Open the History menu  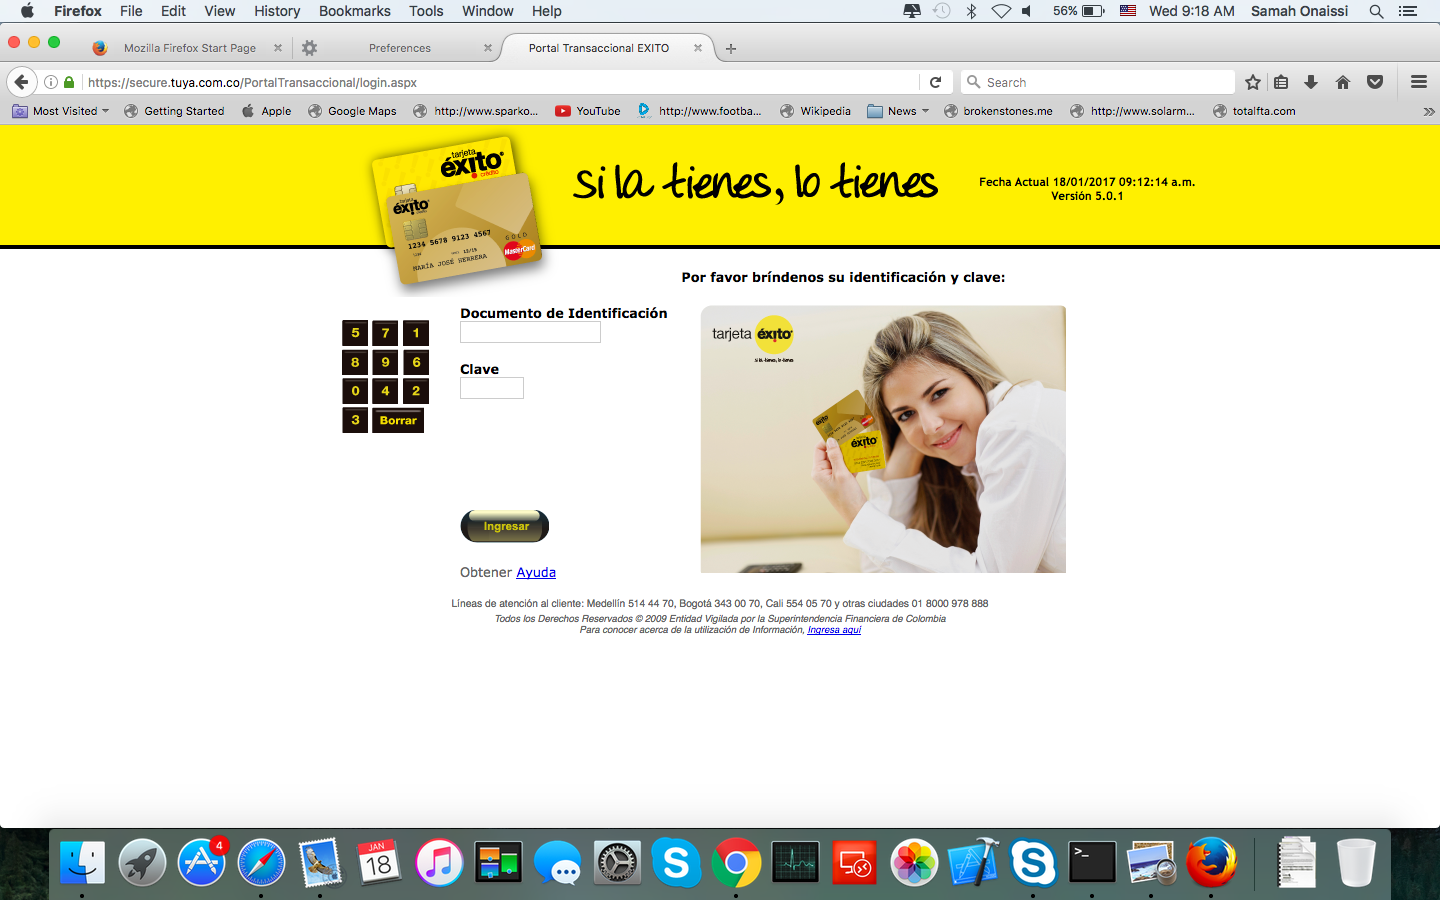pyautogui.click(x=277, y=11)
